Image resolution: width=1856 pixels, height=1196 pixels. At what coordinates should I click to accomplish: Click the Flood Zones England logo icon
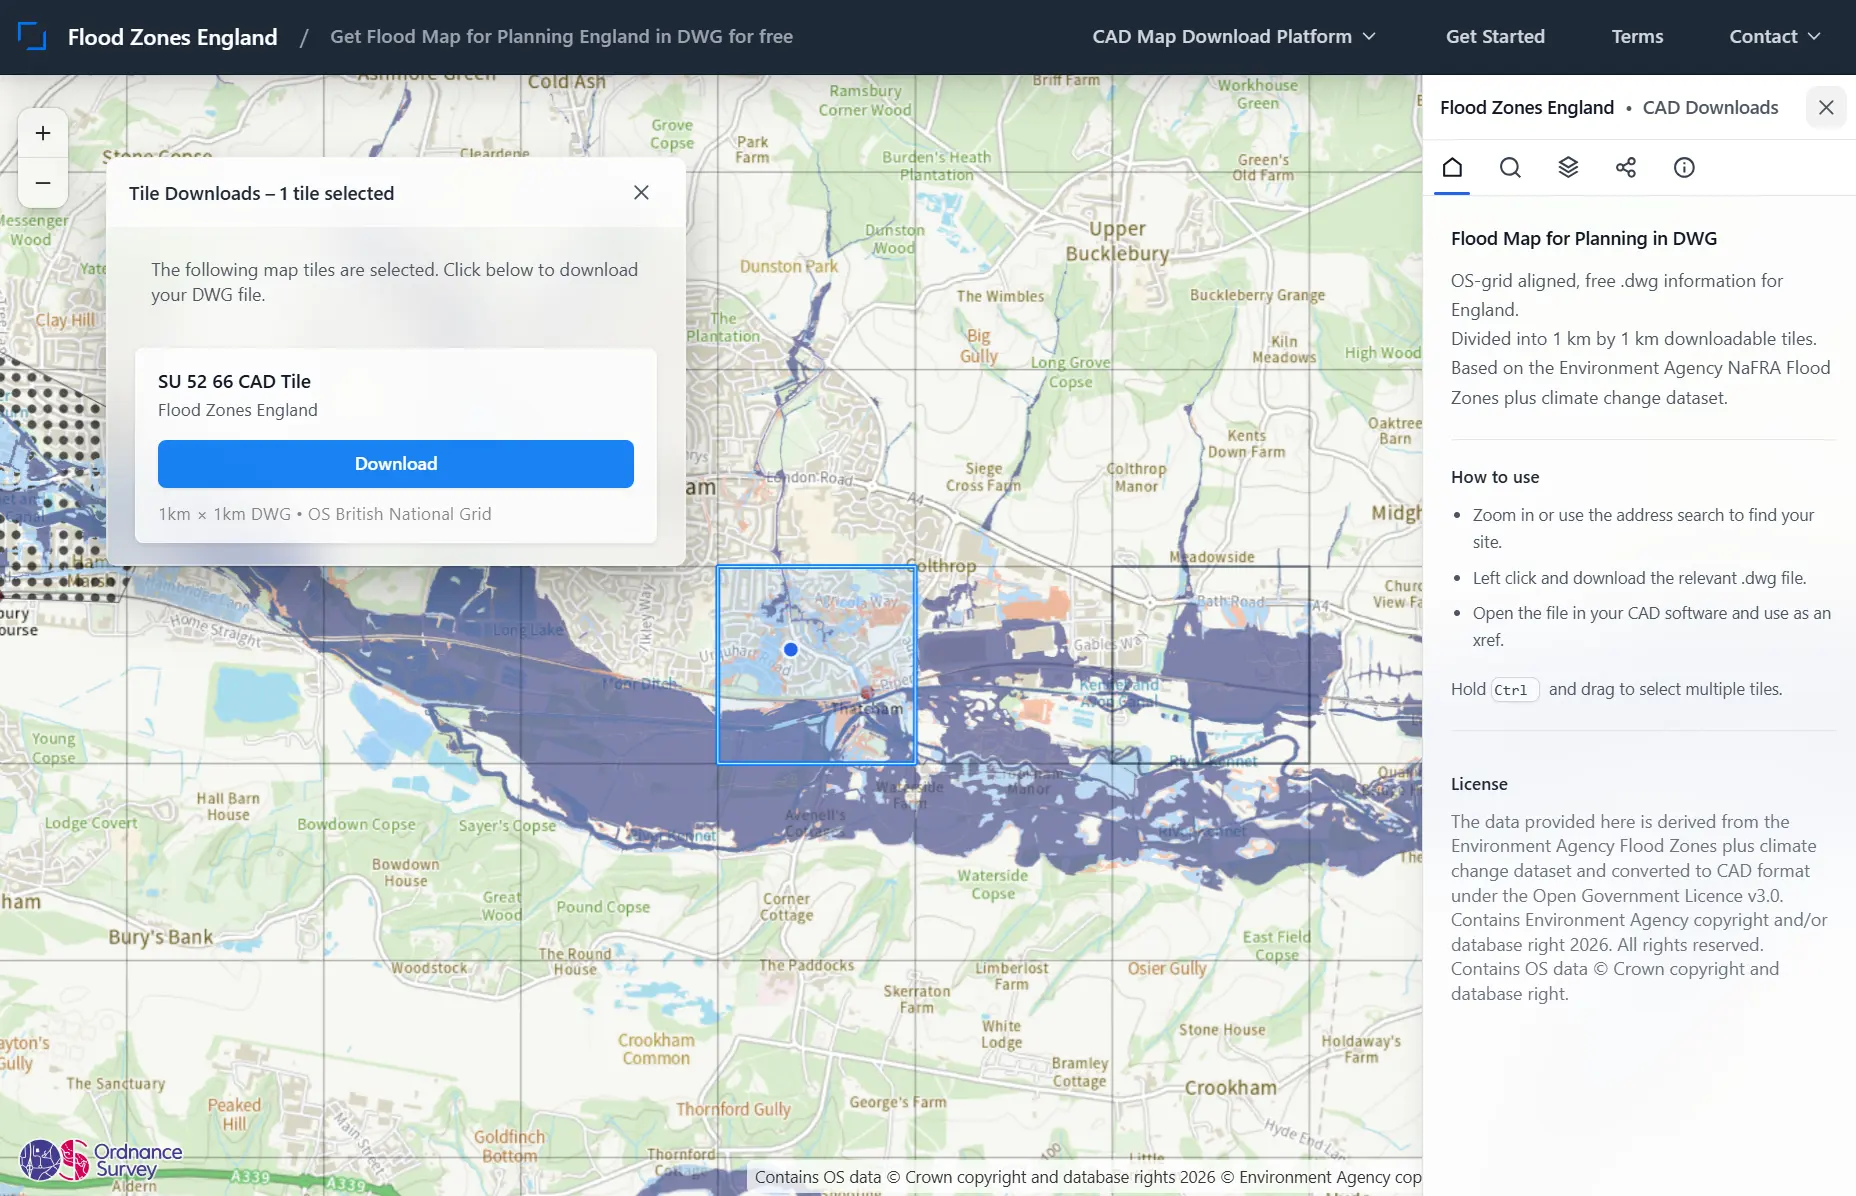[32, 37]
